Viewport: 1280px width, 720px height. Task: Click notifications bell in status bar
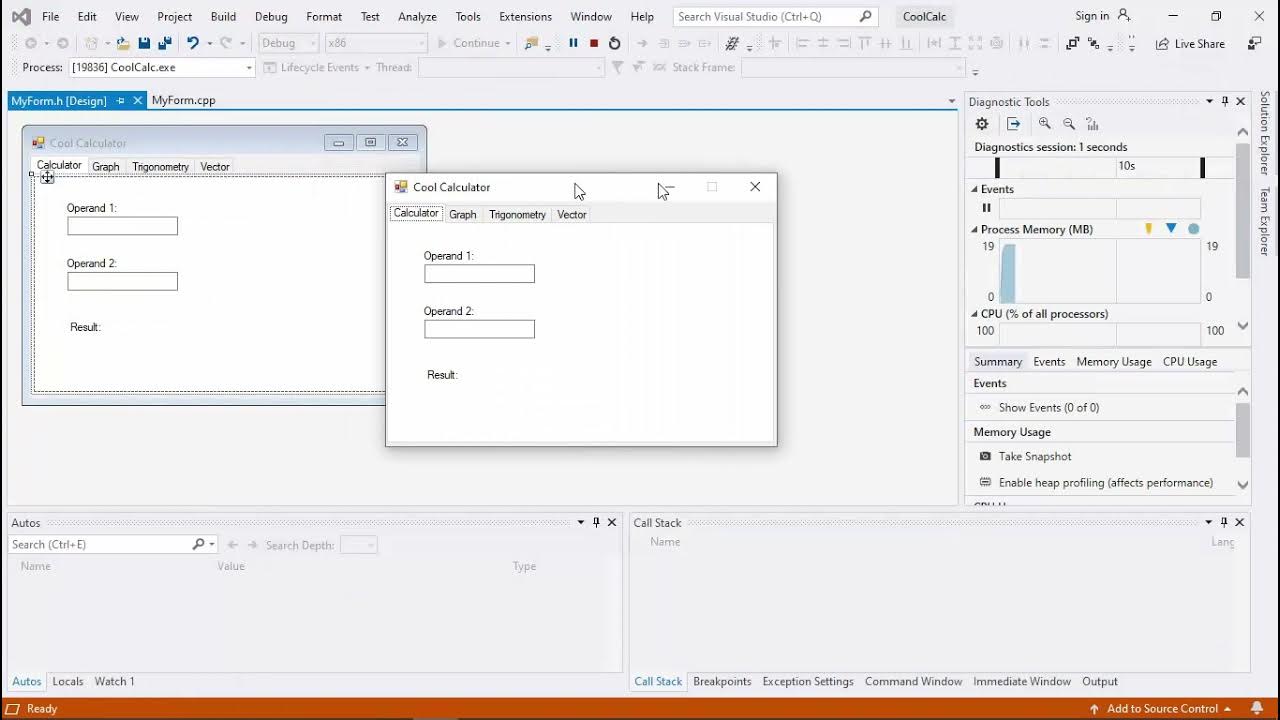(1257, 708)
